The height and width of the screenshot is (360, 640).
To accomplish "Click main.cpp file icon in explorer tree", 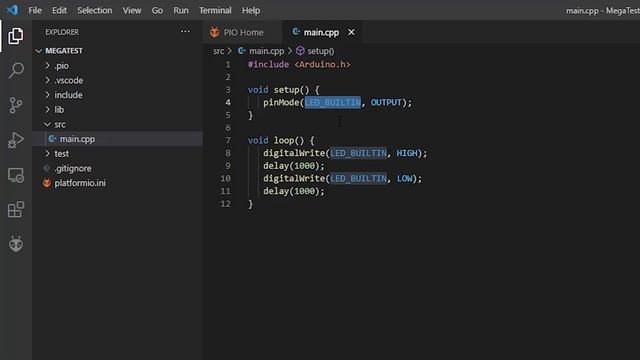I will [x=52, y=139].
